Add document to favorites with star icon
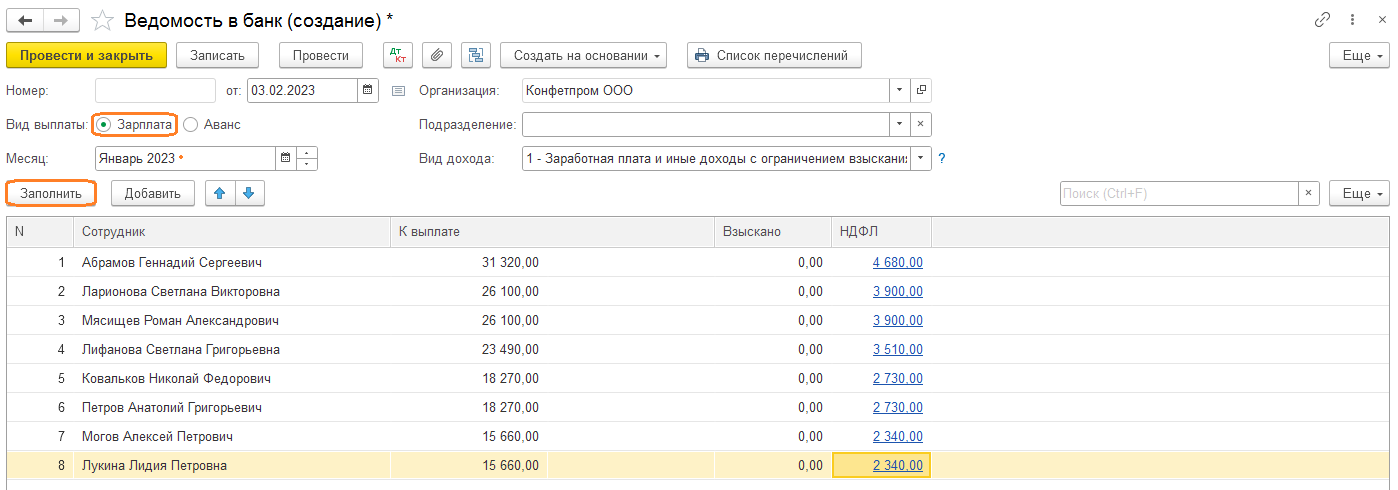Image resolution: width=1398 pixels, height=490 pixels. (x=101, y=19)
